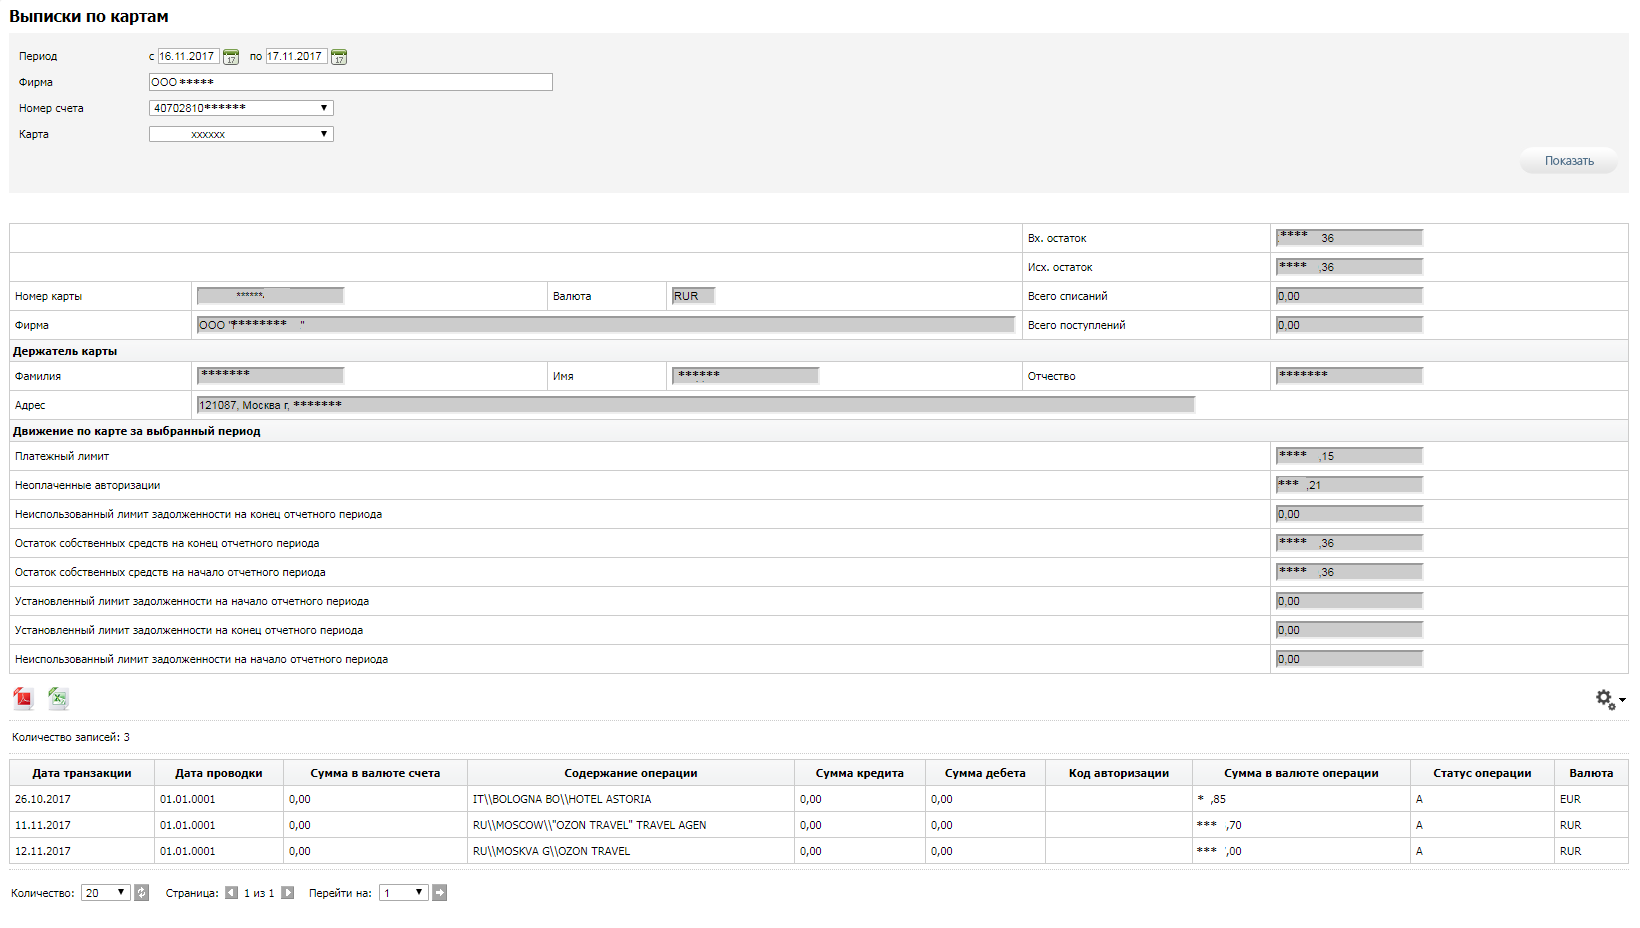Click Валюта column header in table
Image resolution: width=1640 pixels, height=928 pixels.
pyautogui.click(x=1591, y=773)
